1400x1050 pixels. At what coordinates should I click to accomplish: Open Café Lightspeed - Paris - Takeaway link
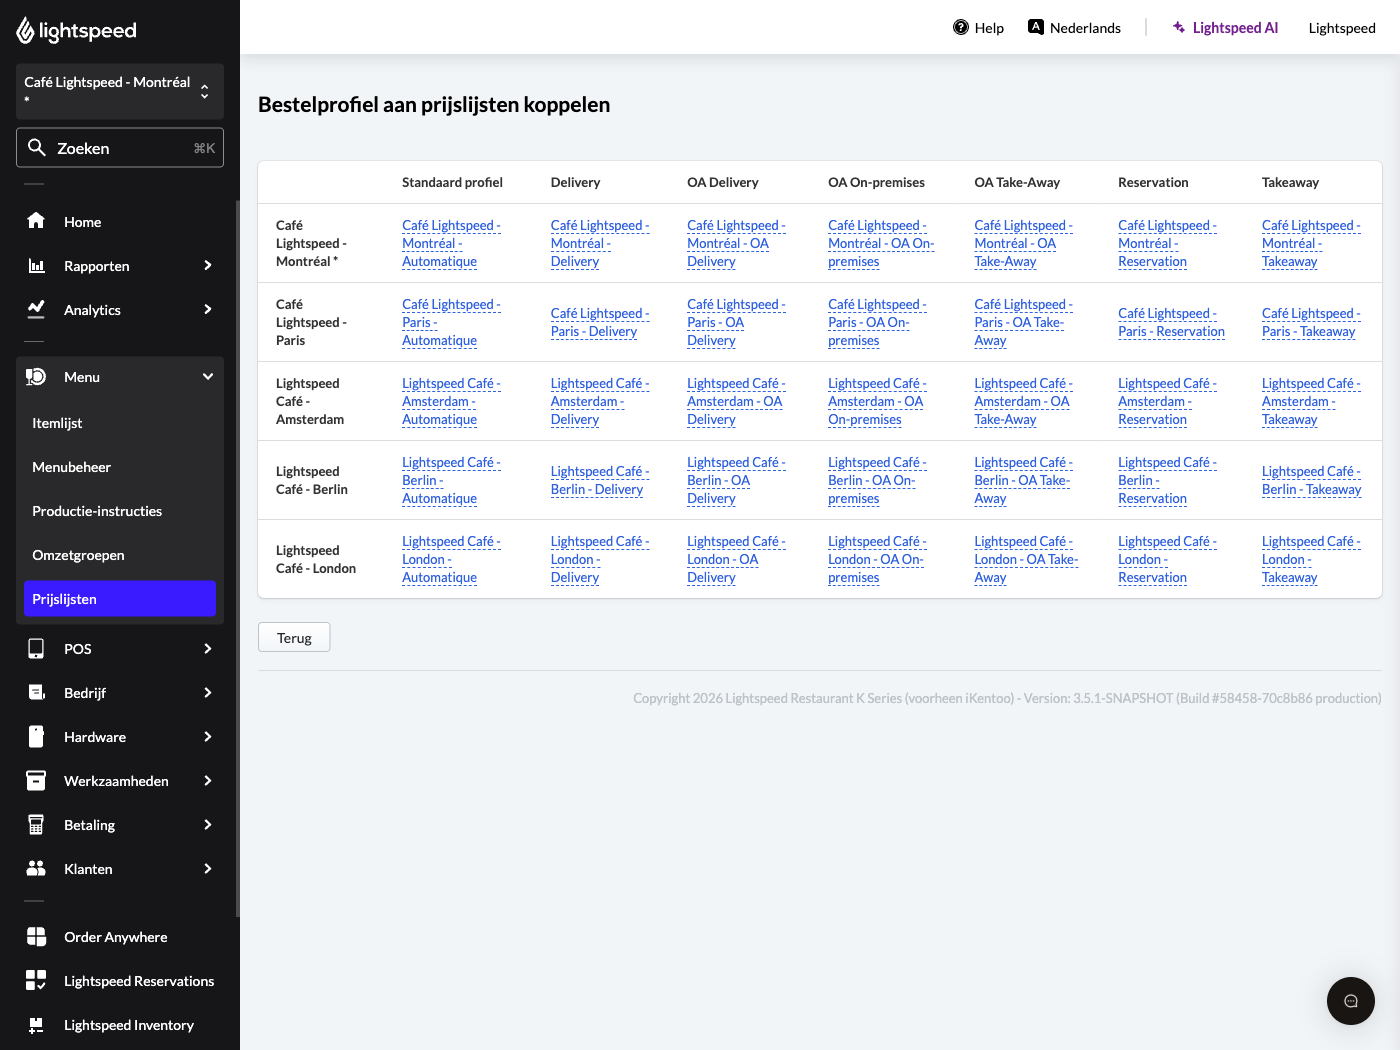coord(1311,322)
